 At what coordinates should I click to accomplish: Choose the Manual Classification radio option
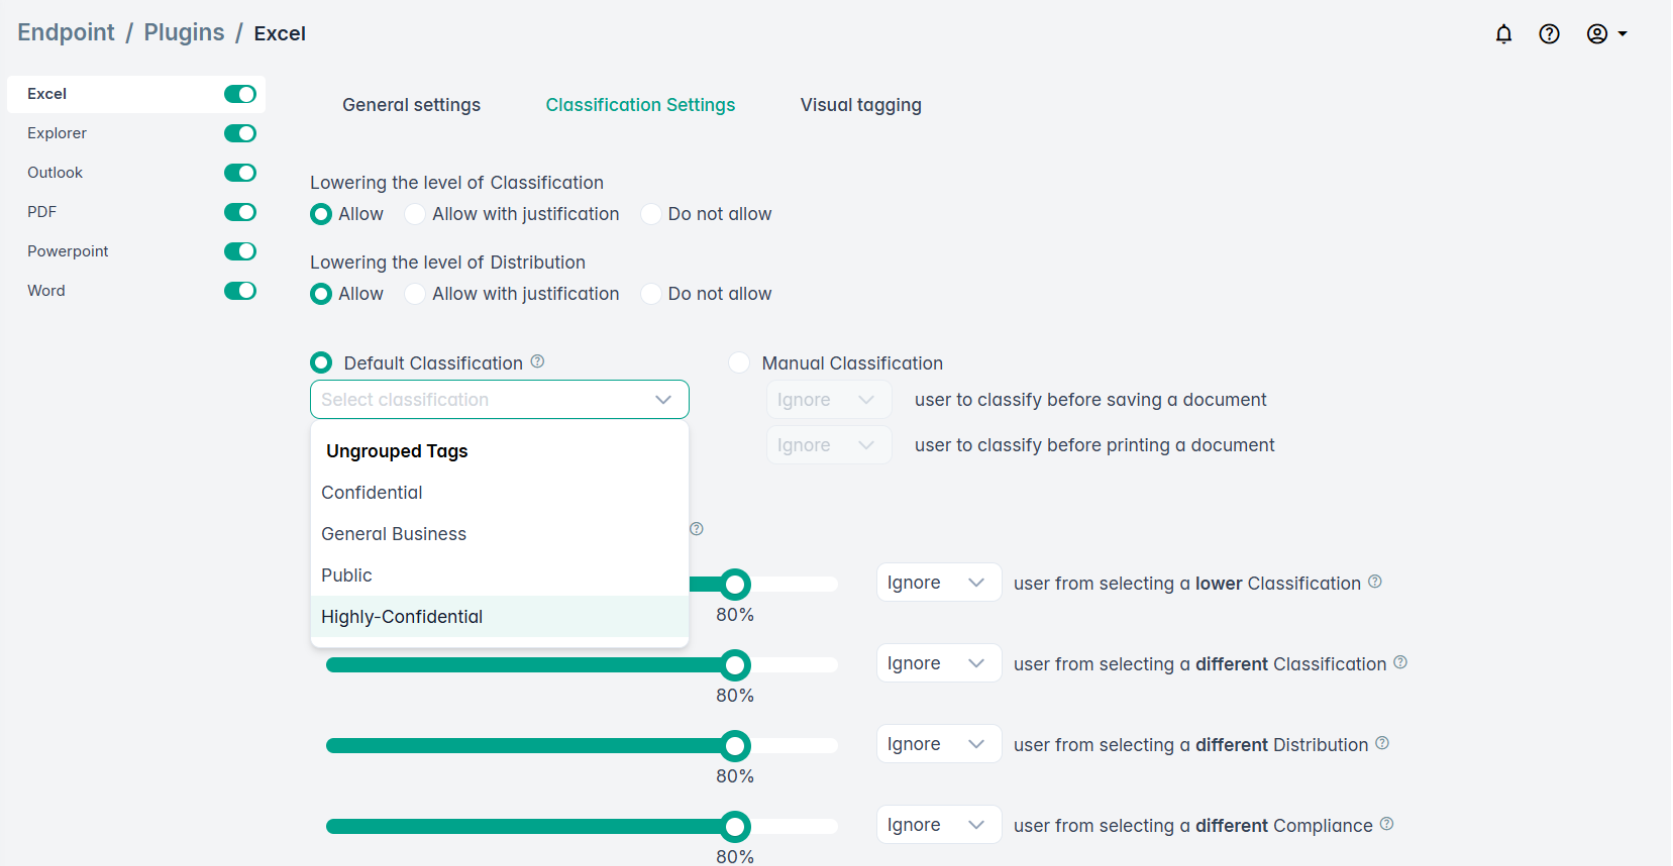coord(739,362)
